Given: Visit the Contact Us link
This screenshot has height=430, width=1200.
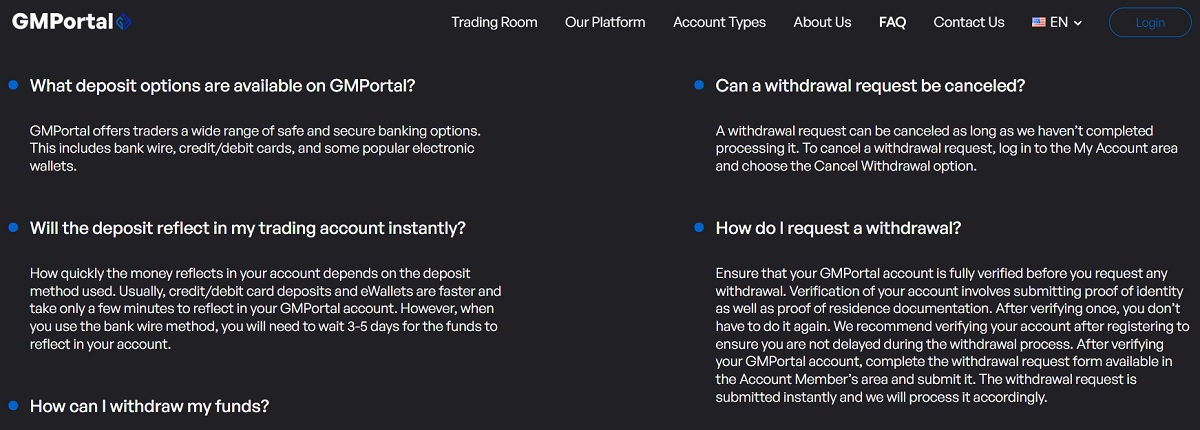Looking at the screenshot, I should (969, 22).
